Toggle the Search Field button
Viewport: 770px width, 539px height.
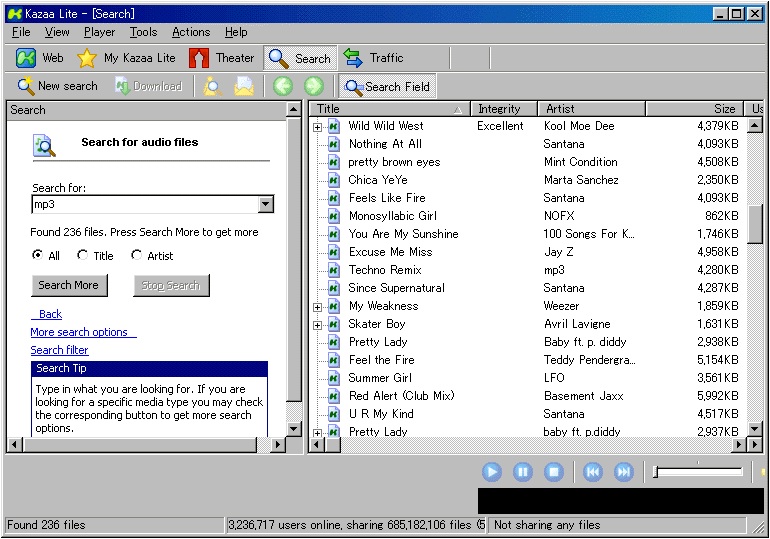tap(387, 86)
